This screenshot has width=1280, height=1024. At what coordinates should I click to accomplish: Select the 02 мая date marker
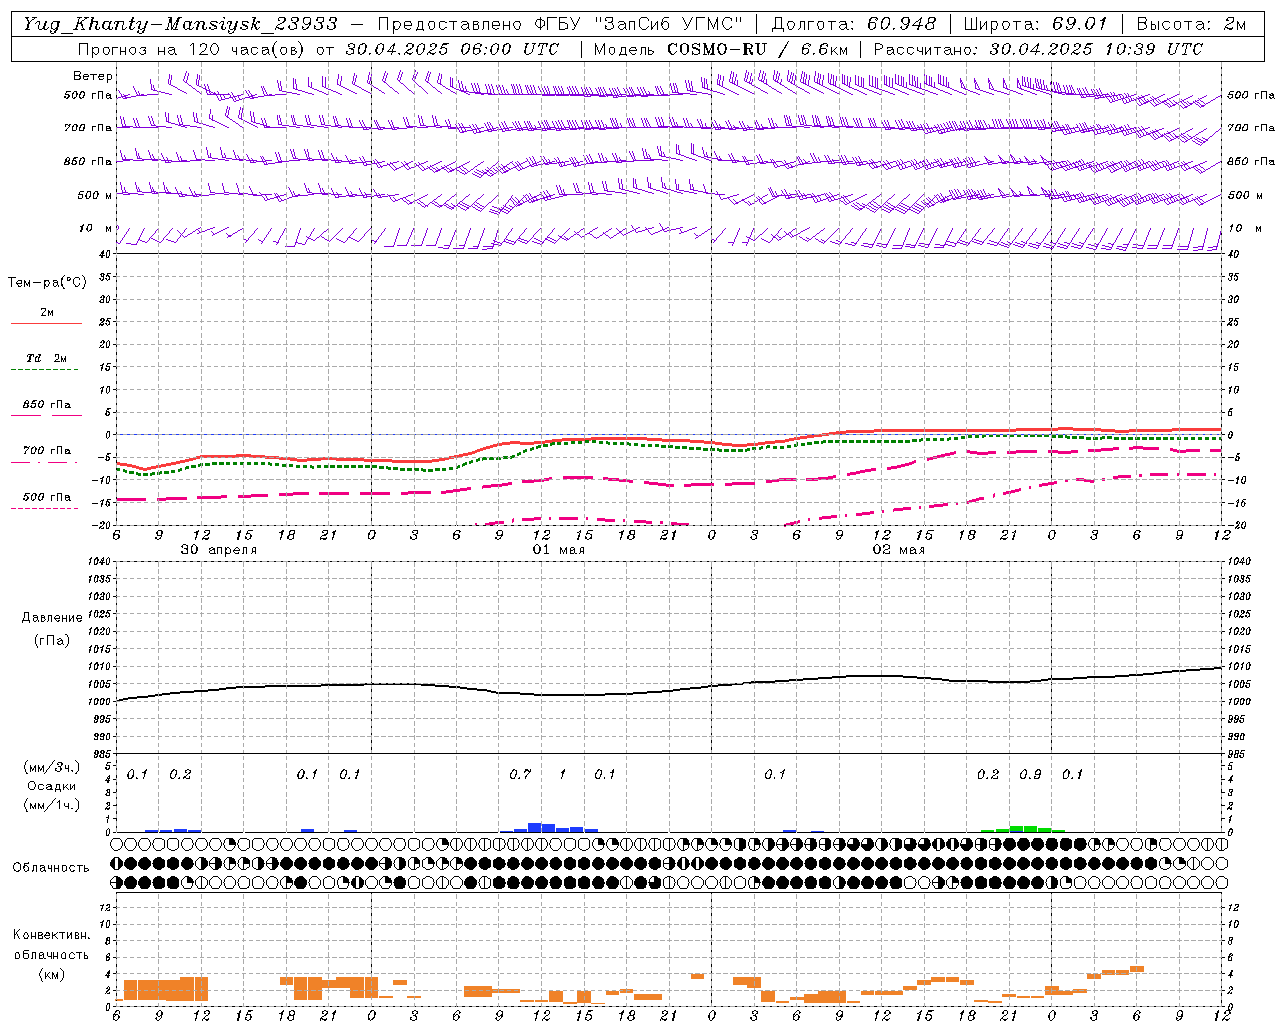[x=898, y=550]
